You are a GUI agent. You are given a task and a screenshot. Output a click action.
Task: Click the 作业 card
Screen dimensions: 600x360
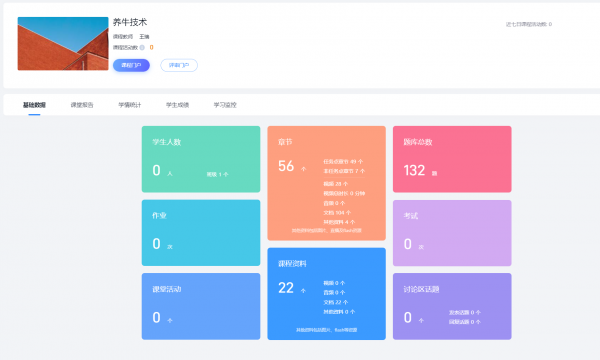click(201, 233)
